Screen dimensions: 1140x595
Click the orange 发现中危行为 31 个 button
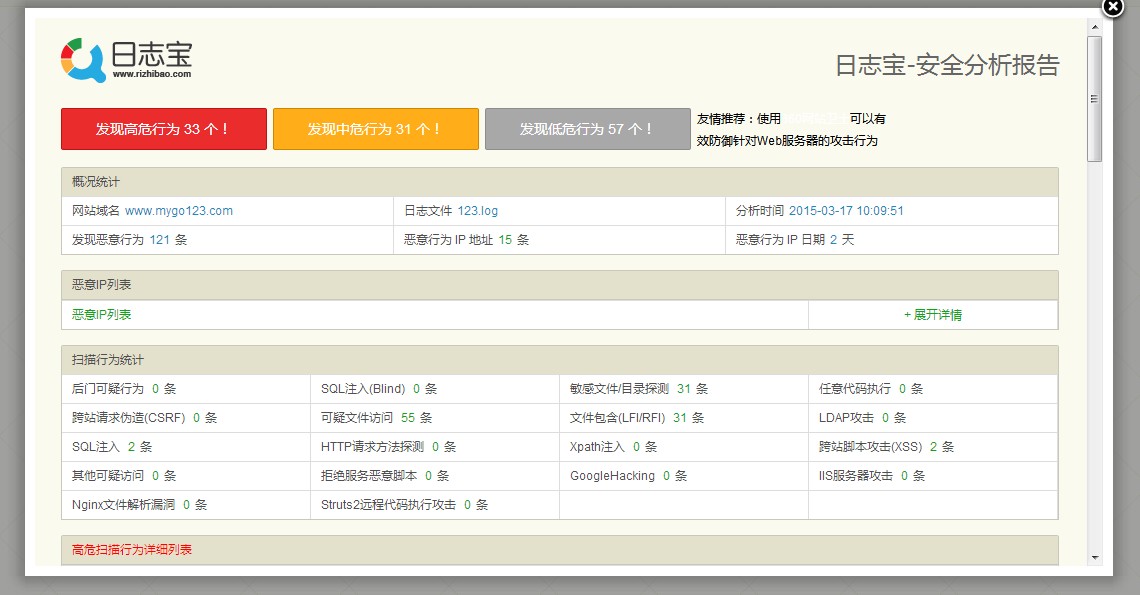376,129
